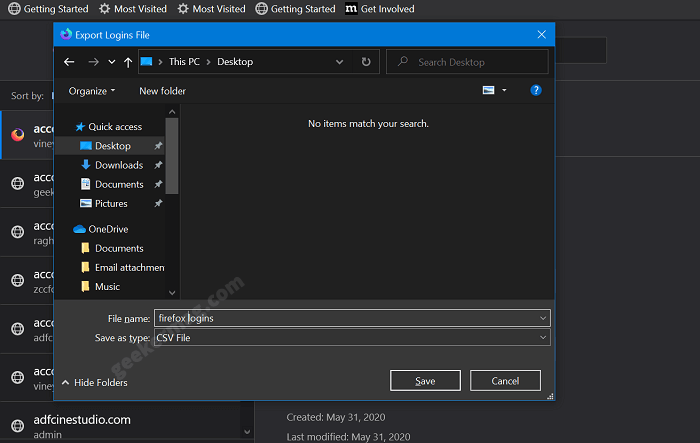Viewport: 700px width, 443px height.
Task: Close the Export Logins File dialog
Action: [542, 35]
